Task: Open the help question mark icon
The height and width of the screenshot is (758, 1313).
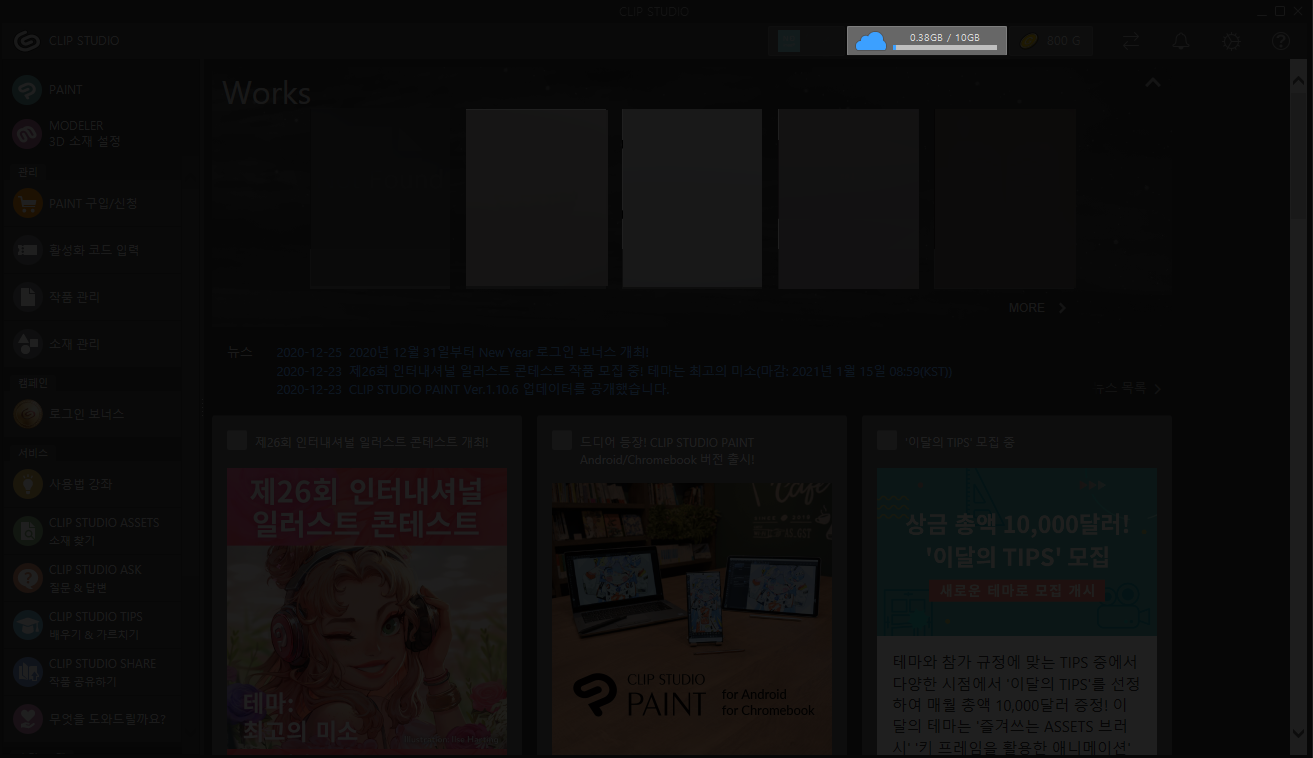Action: 1281,41
